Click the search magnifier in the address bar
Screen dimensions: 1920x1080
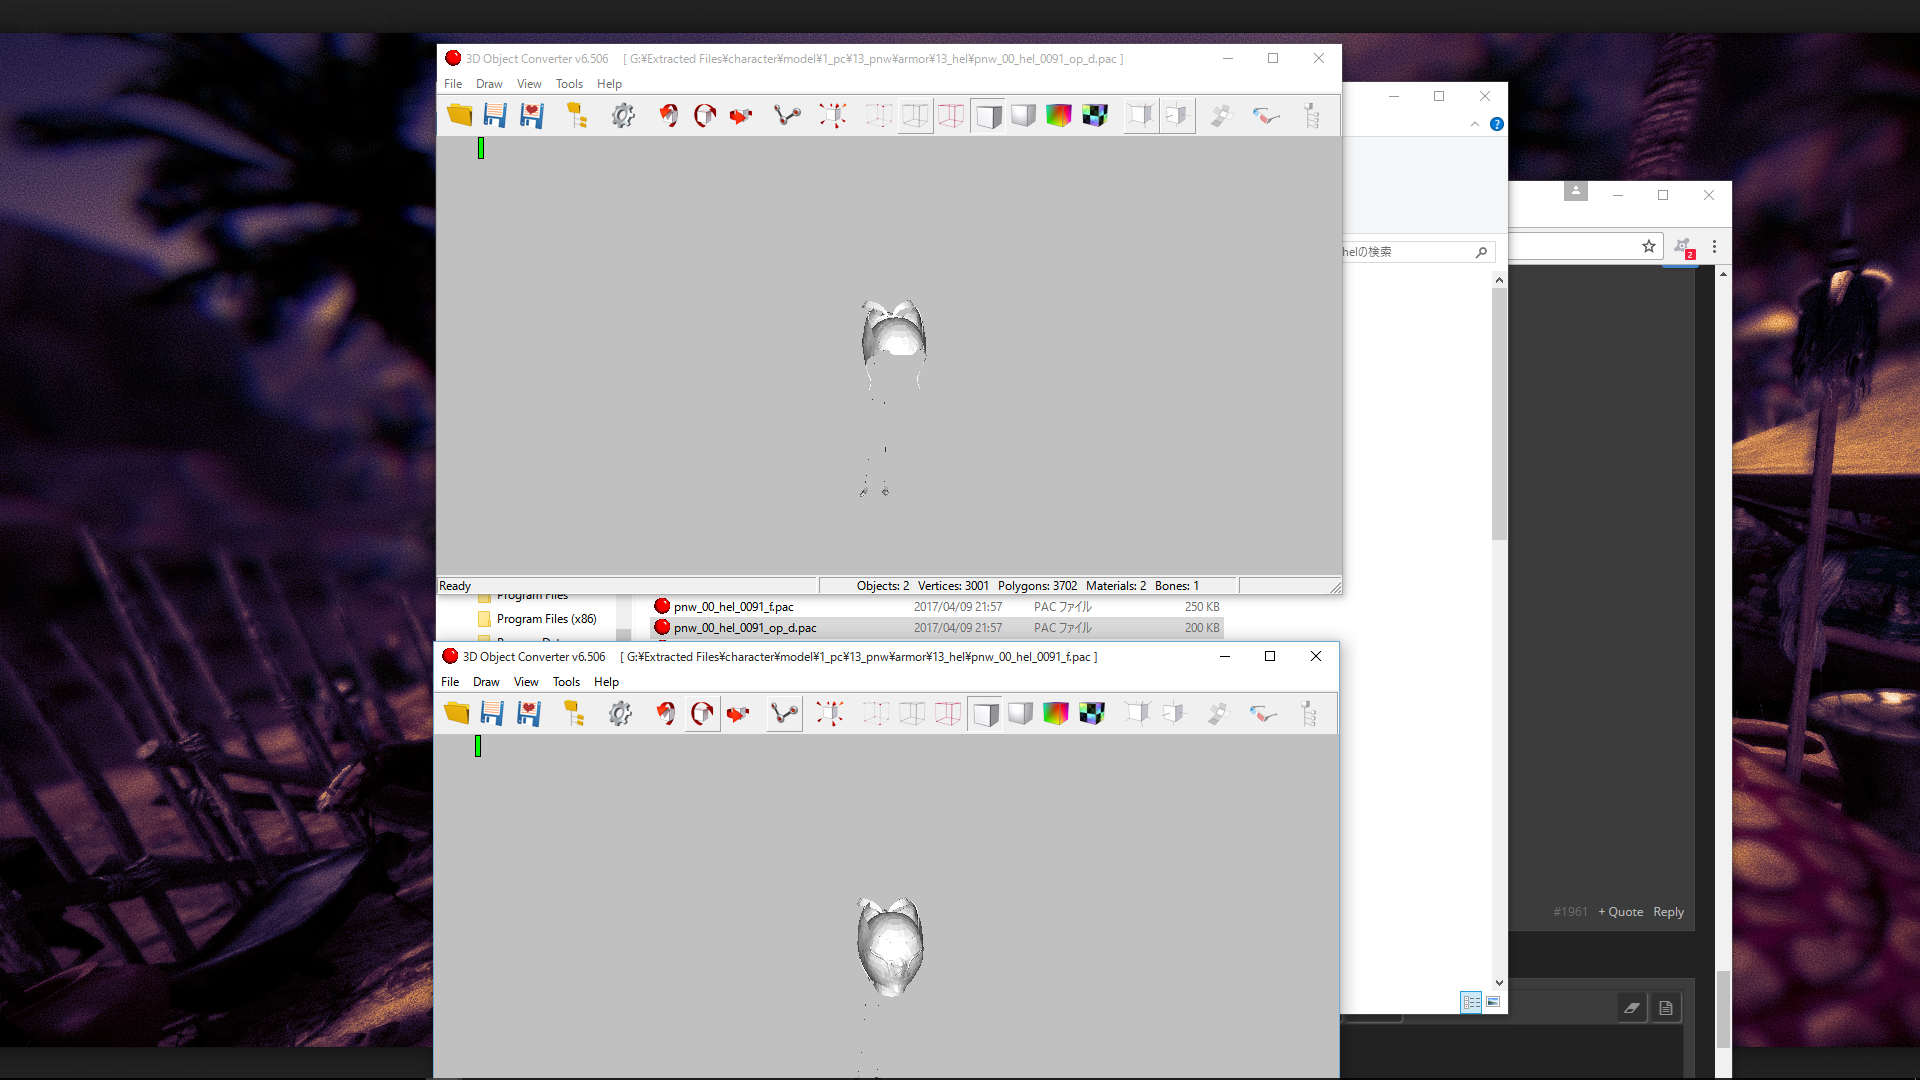(1482, 252)
